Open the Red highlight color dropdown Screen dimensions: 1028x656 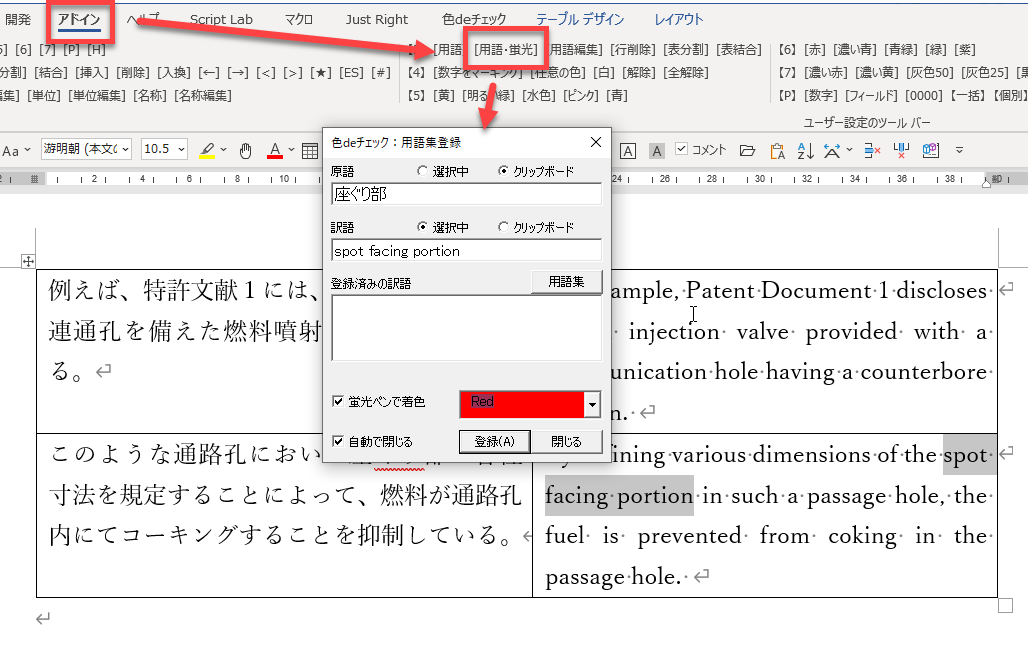592,404
